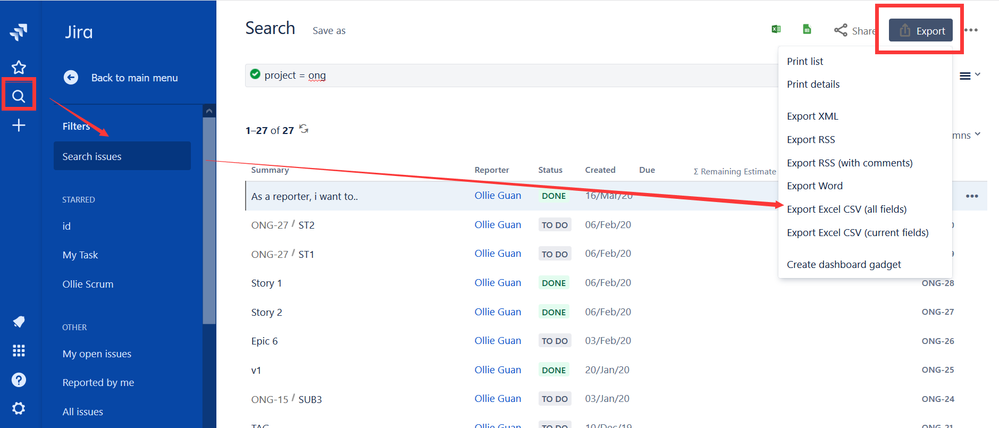
Task: Open notifications rocket icon in sidebar
Action: point(18,322)
